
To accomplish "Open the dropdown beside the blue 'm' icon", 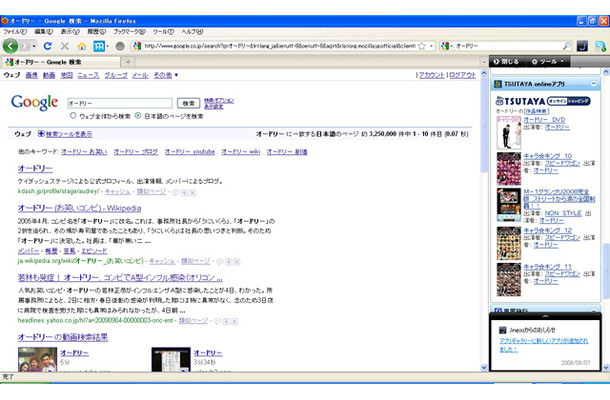I will (107, 46).
